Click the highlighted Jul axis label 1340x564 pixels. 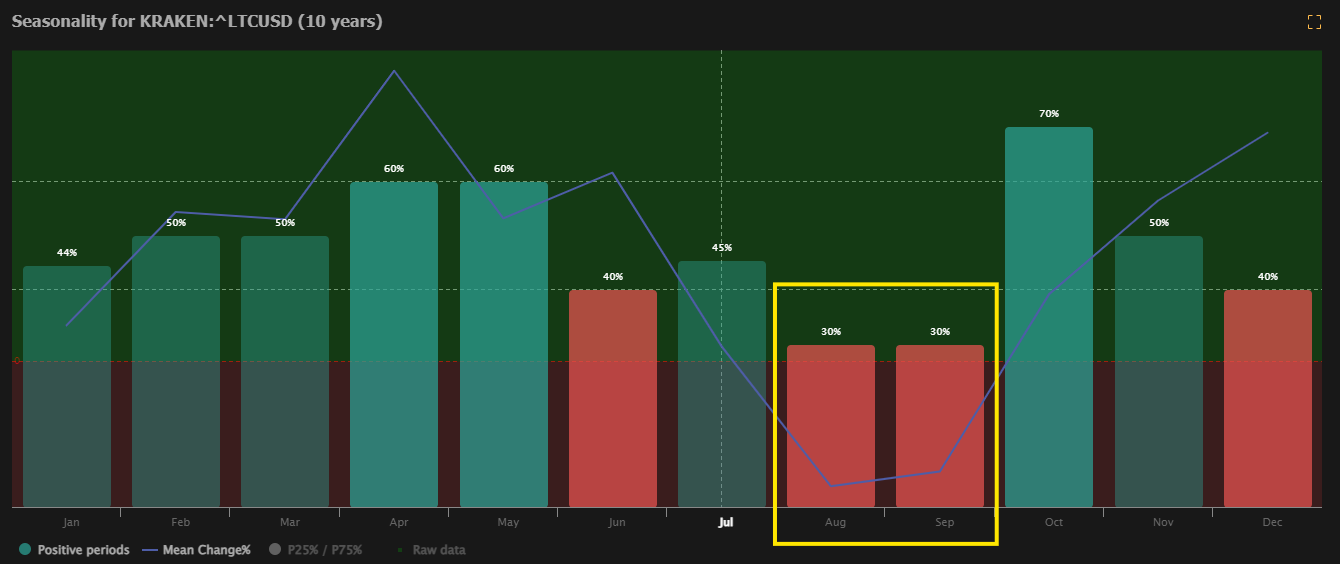point(726,522)
